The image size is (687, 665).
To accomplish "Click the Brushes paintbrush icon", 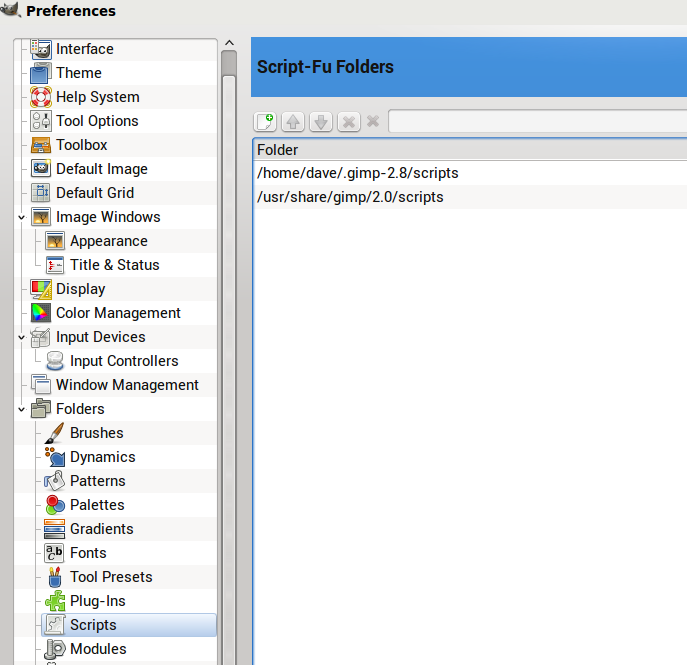I will point(55,433).
